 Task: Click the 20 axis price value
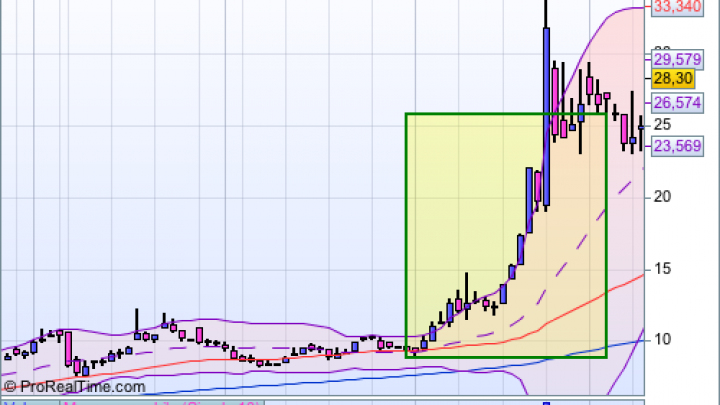pos(662,197)
